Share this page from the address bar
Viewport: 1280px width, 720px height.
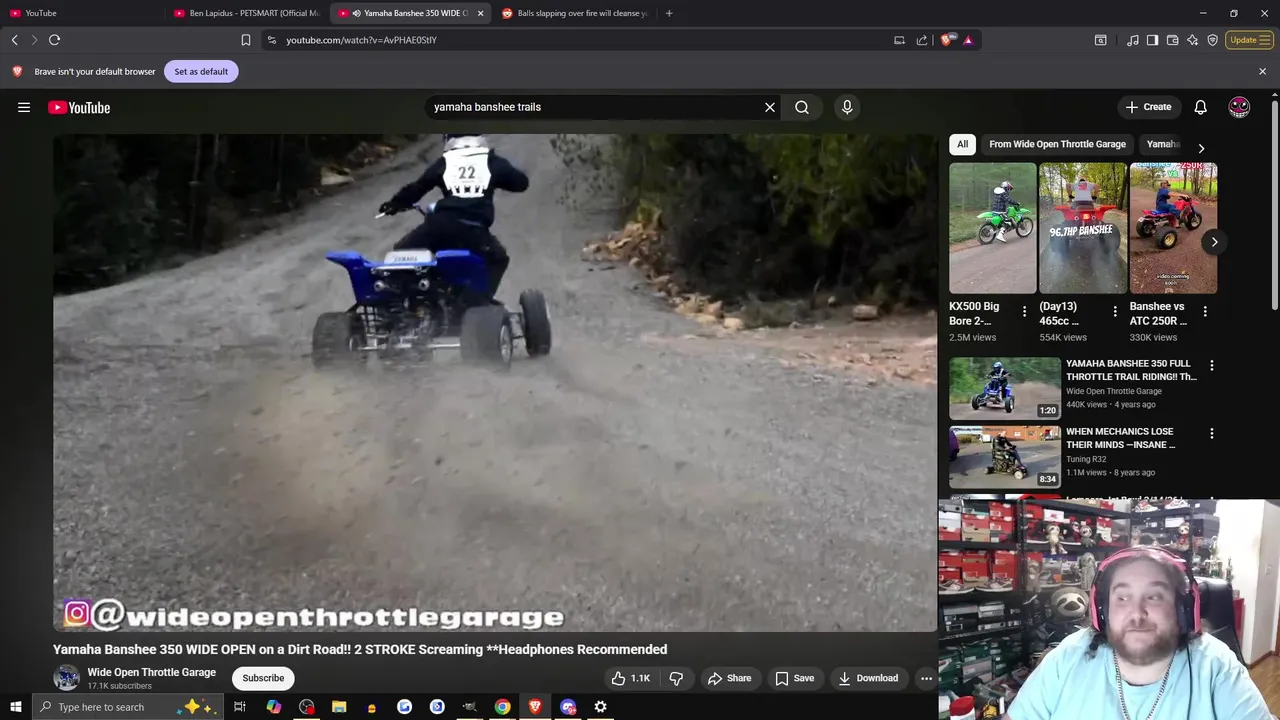[922, 40]
